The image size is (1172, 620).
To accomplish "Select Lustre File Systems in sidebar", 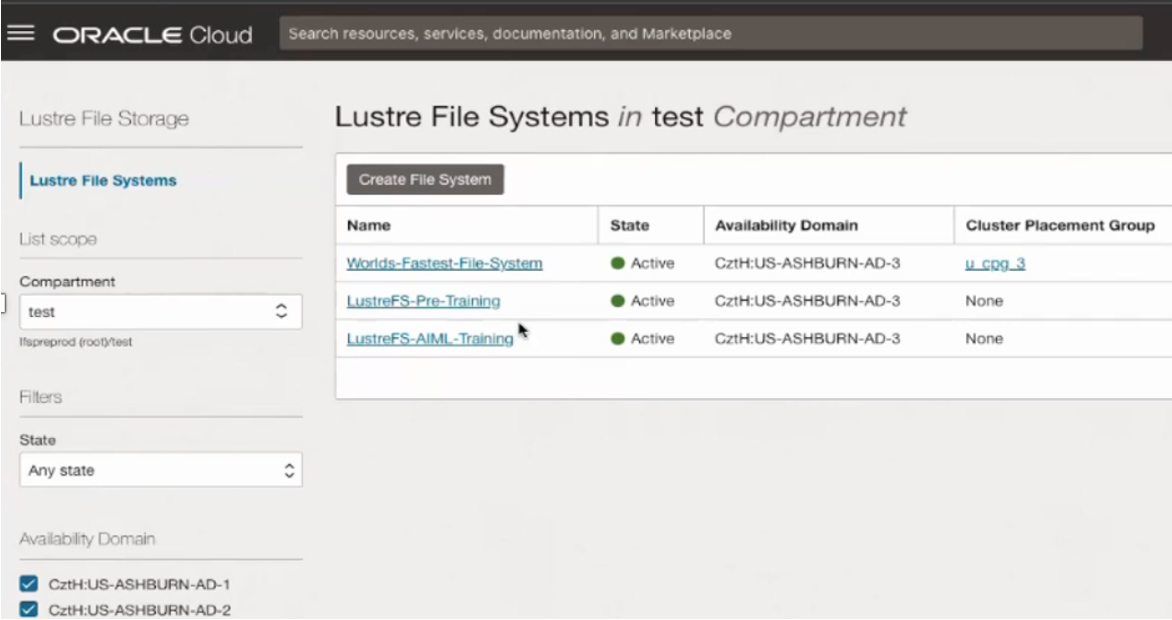I will tap(103, 180).
